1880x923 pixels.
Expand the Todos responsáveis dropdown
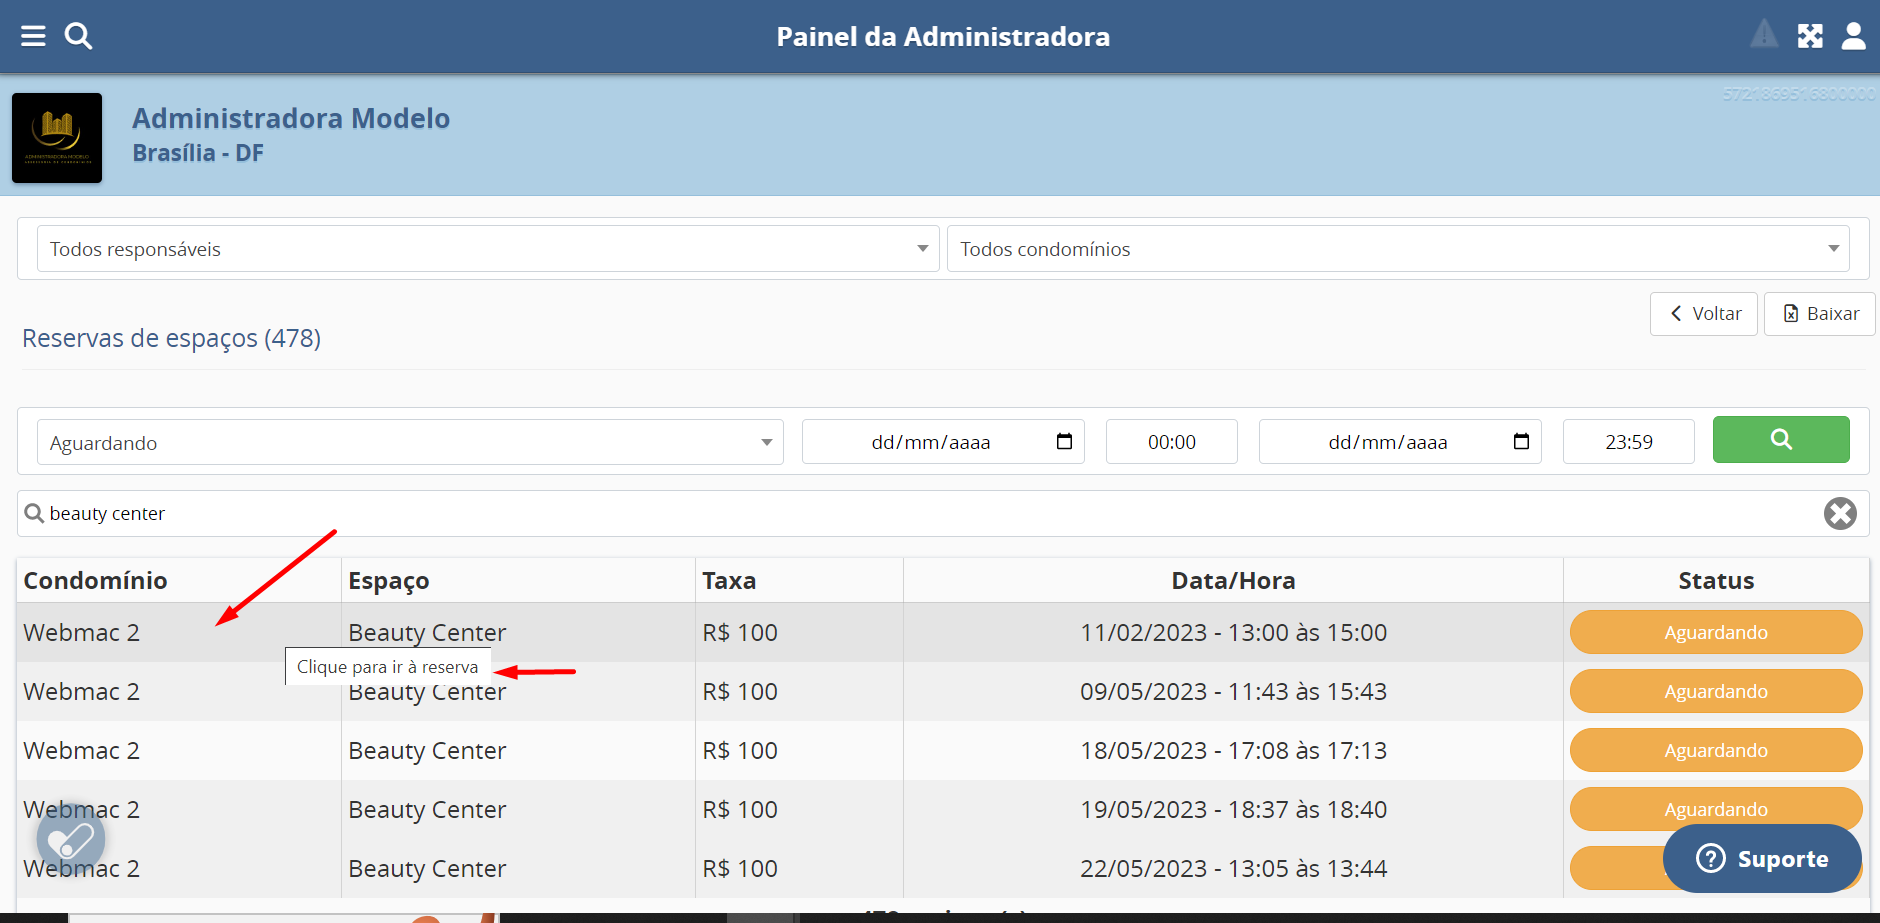[x=488, y=249]
